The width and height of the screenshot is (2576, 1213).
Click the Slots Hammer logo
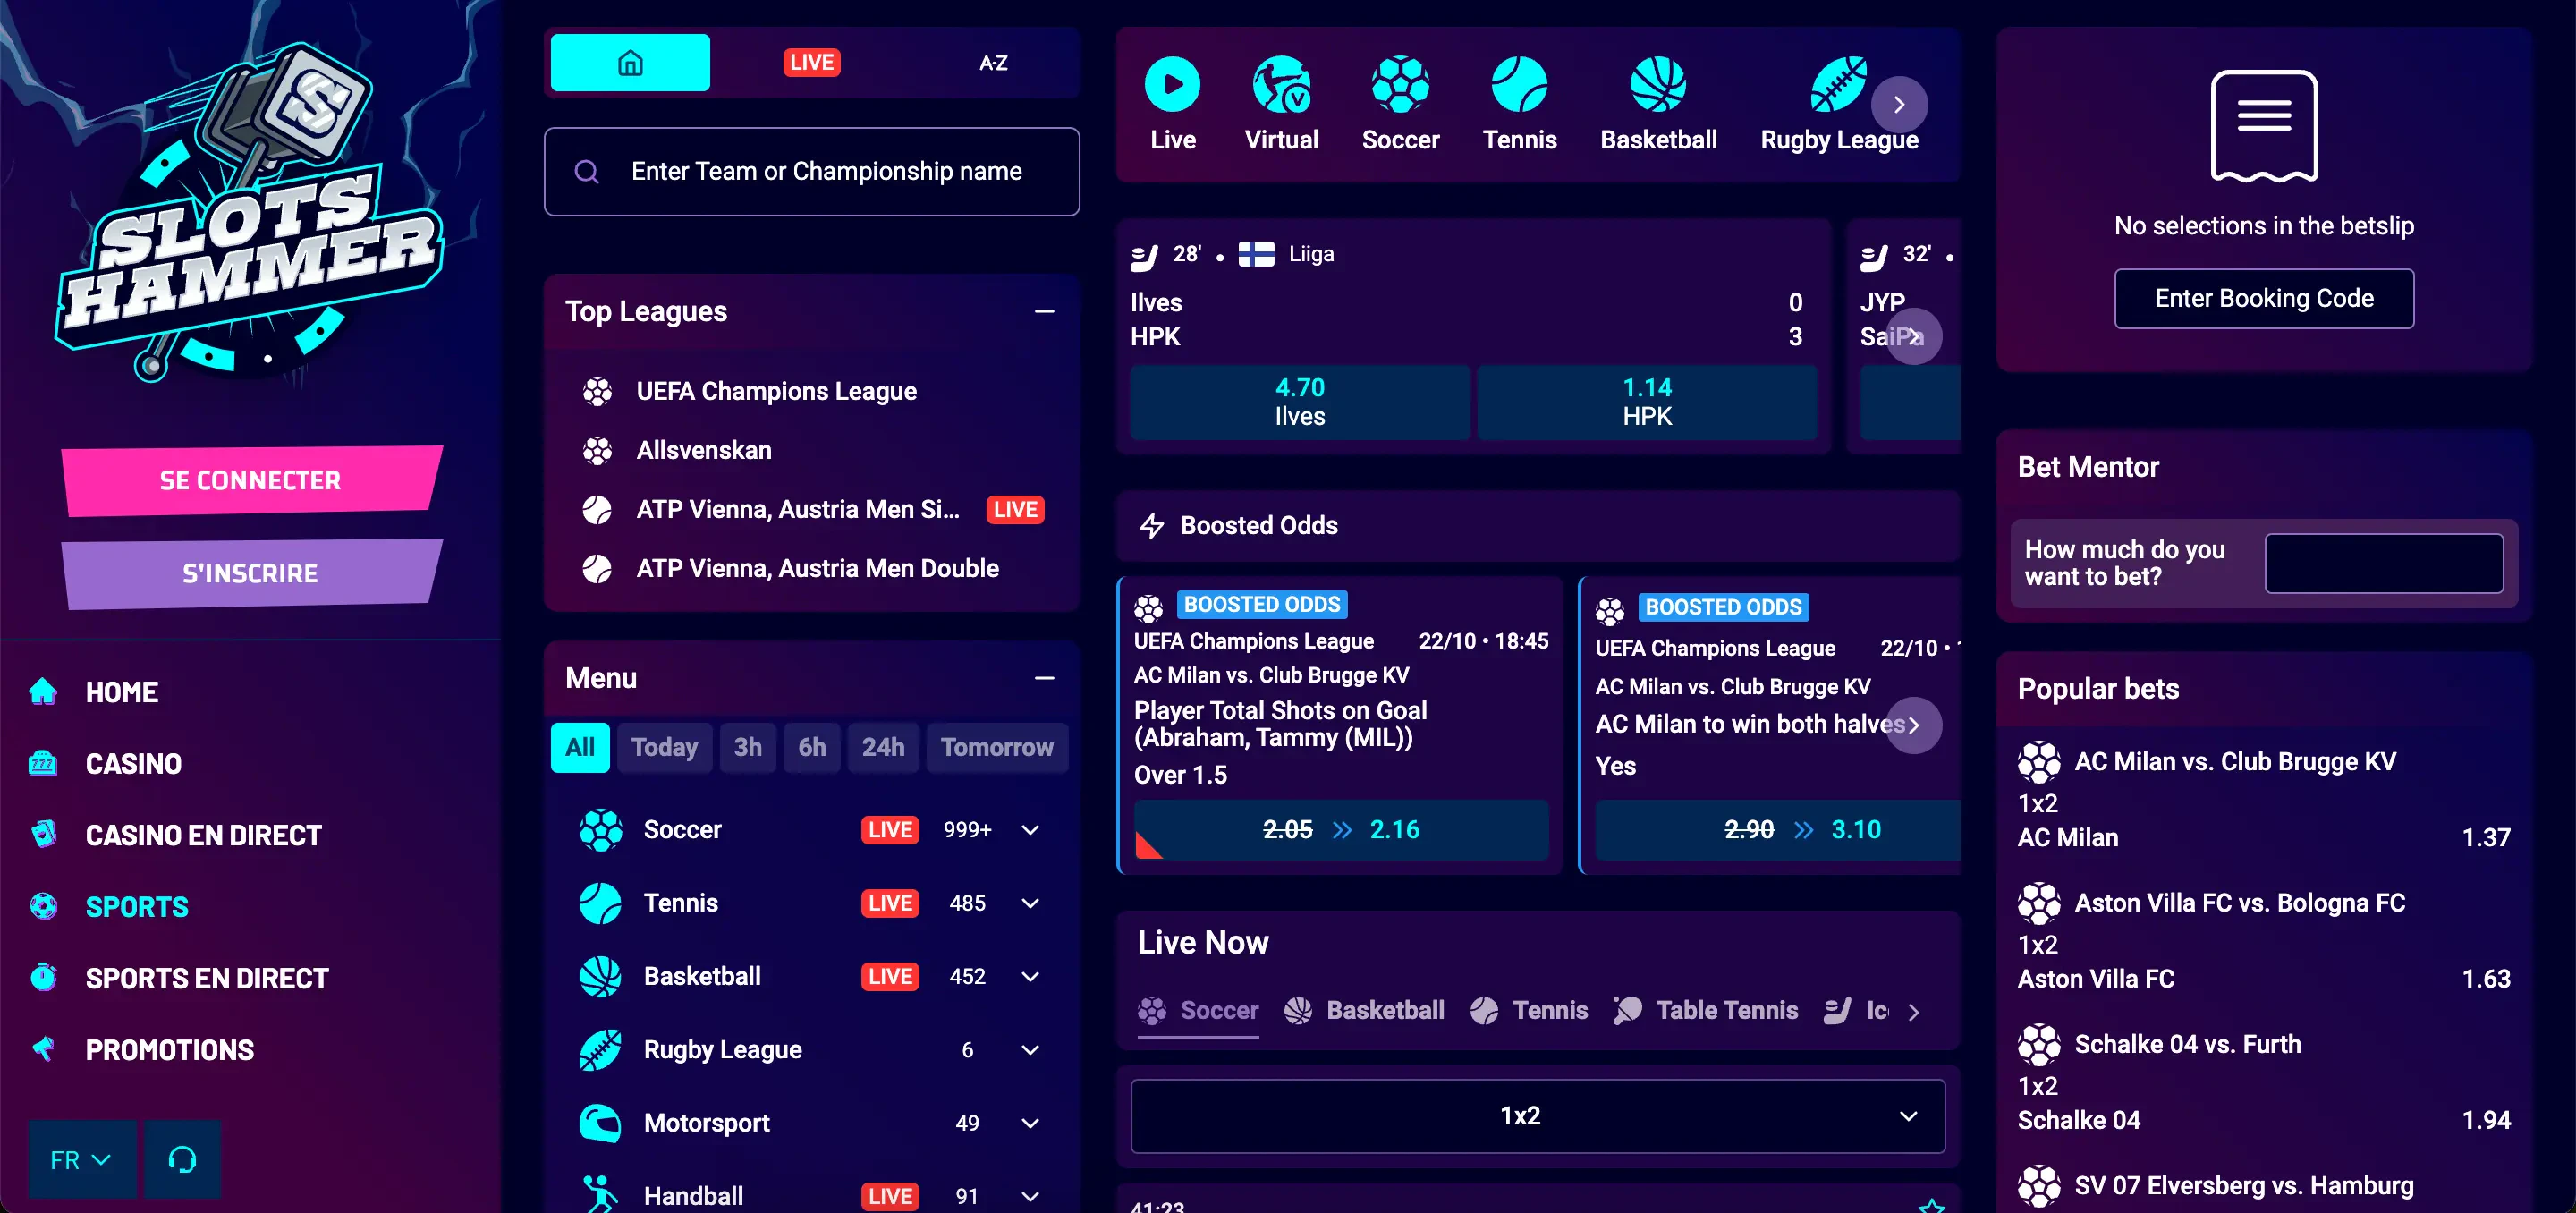click(x=250, y=212)
